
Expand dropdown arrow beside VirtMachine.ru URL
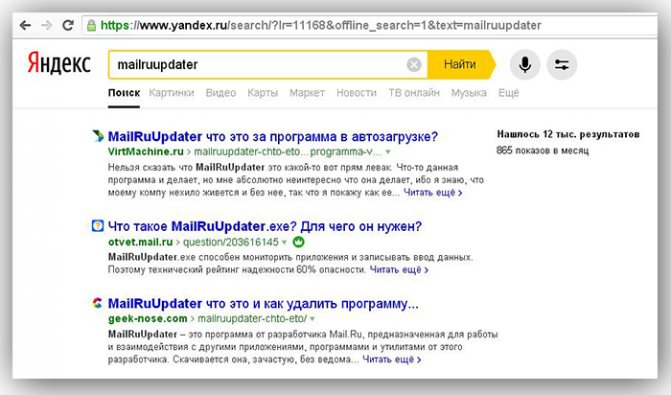(388, 152)
